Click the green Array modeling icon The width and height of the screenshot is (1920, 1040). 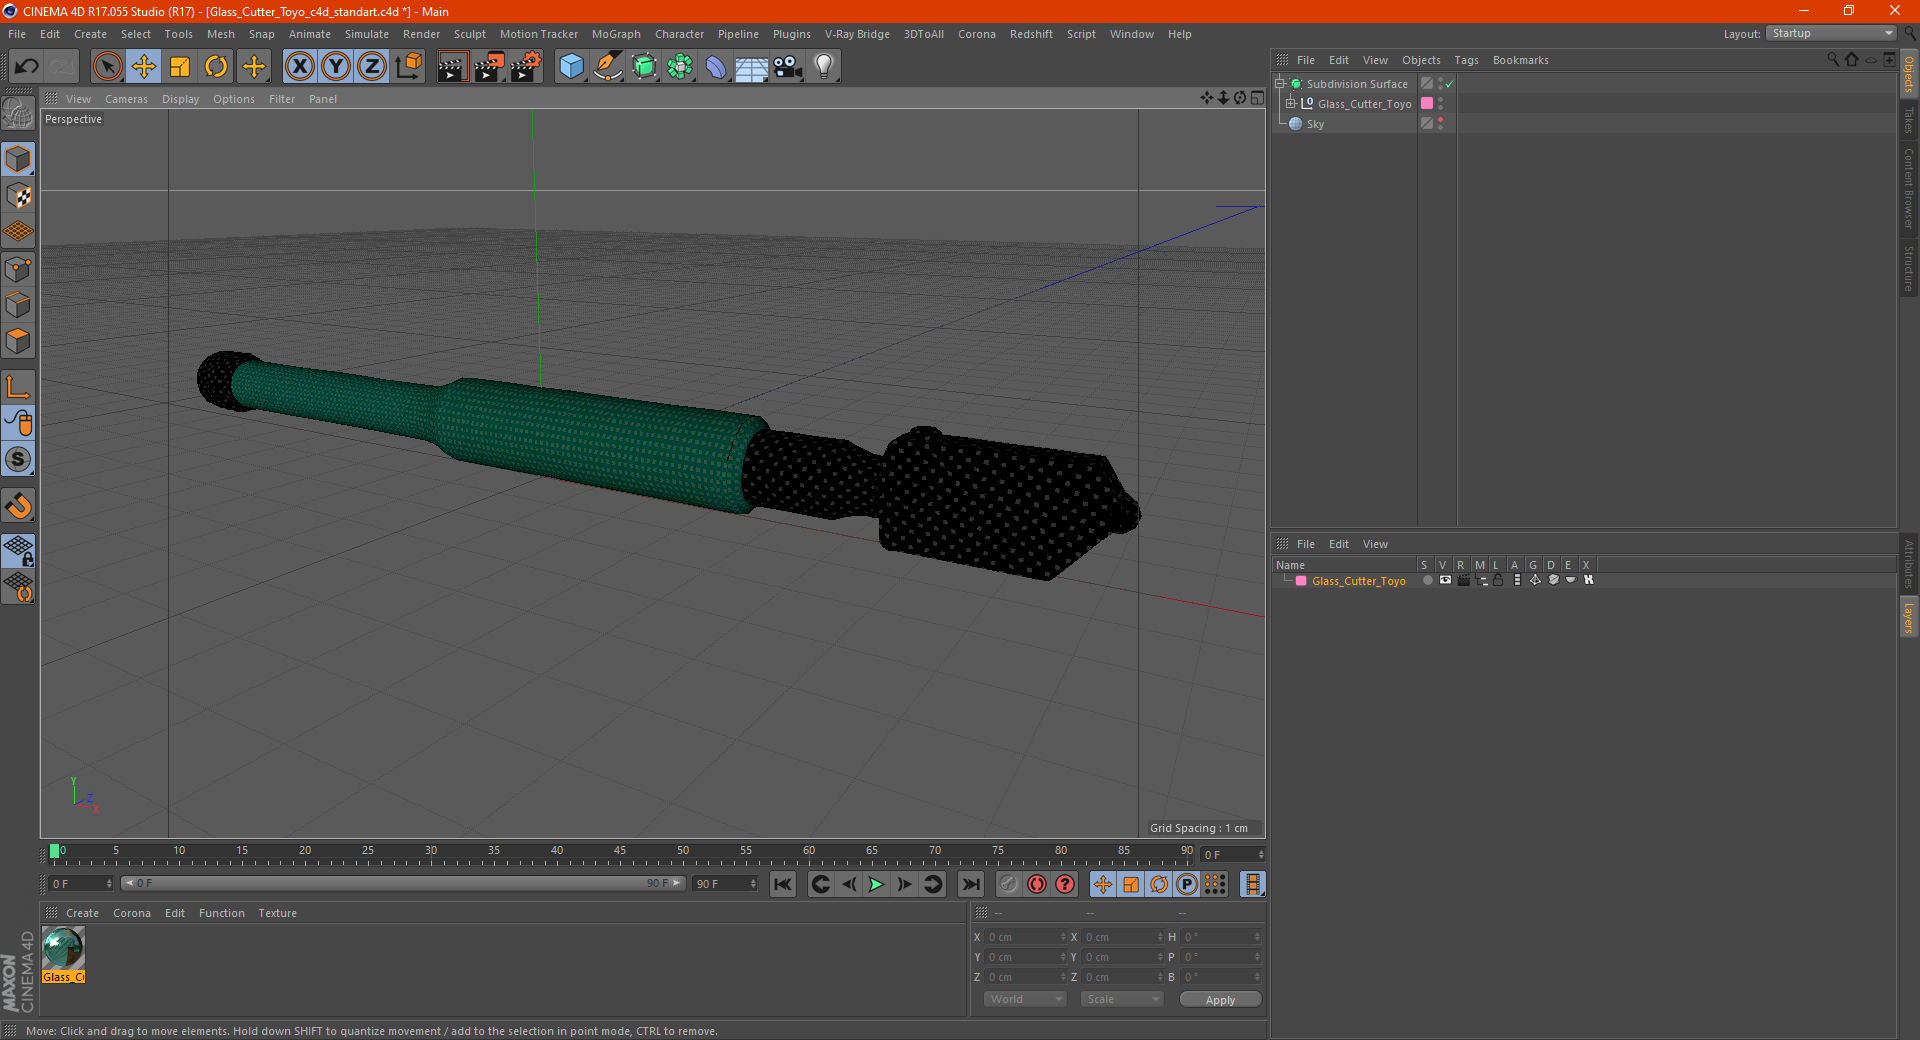tap(680, 67)
